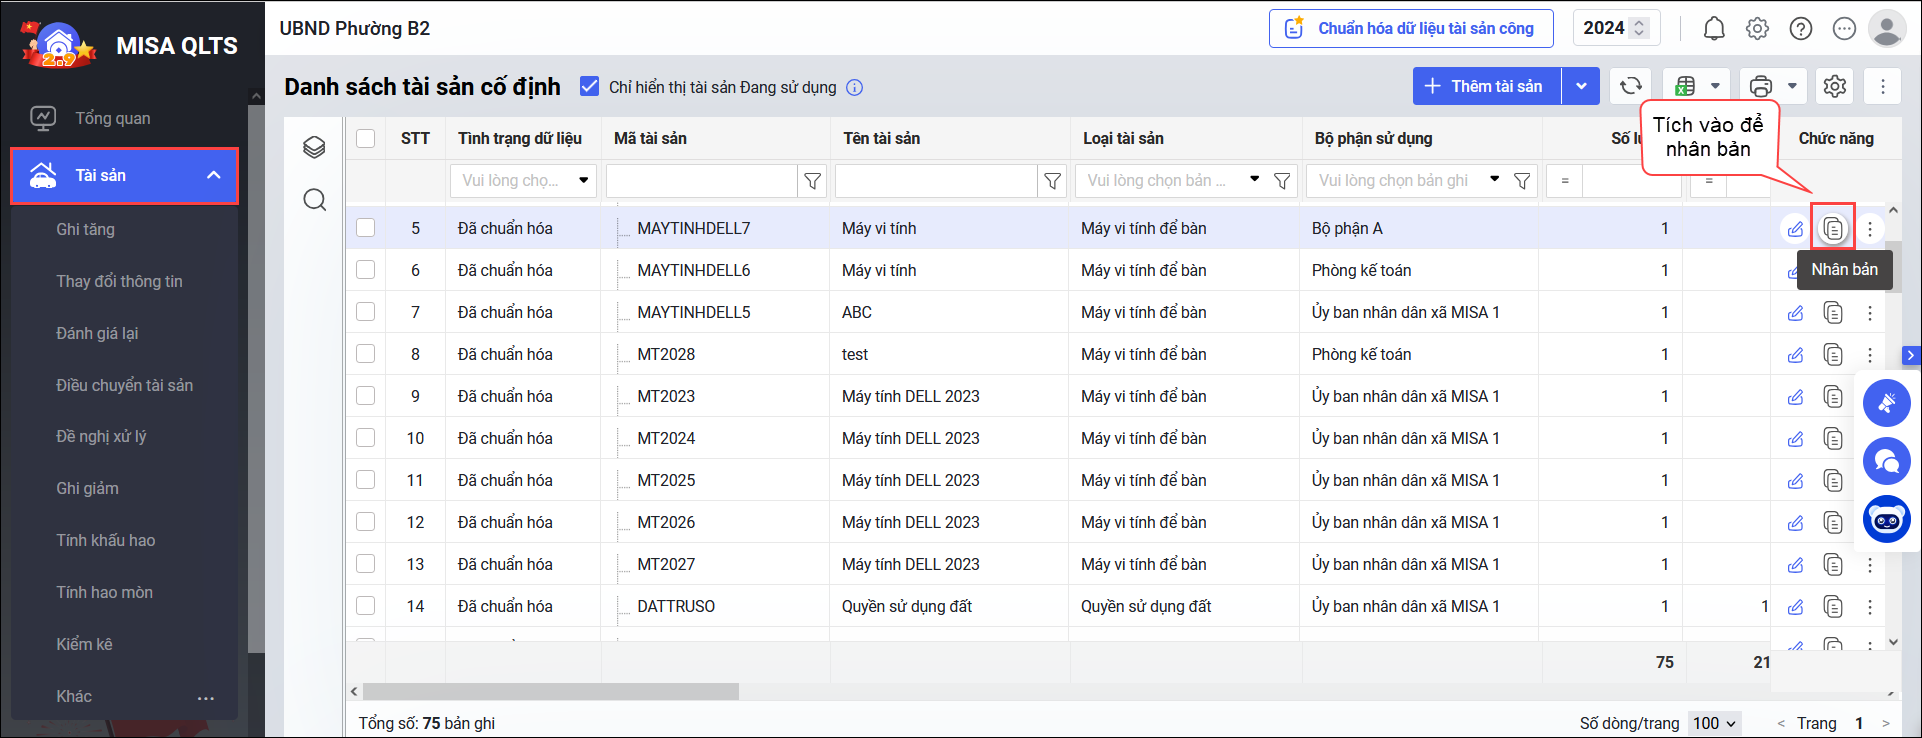Click 'Chuẩn hóa dữ liệu tài sản công' button
1922x738 pixels.
click(1410, 28)
